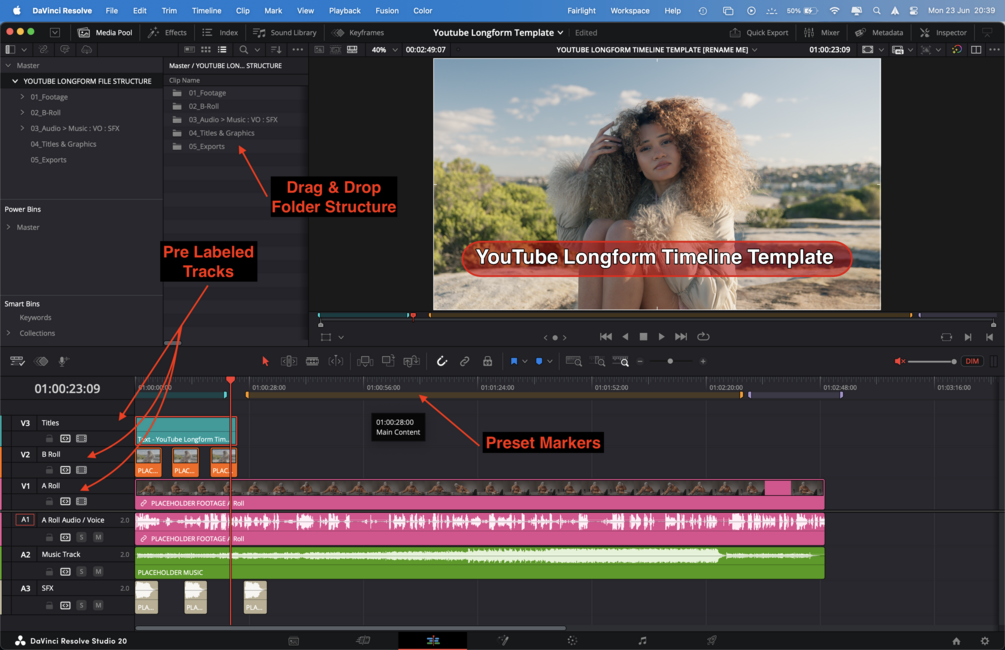1005x650 pixels.
Task: Open macOS Spotlight search icon
Action: tap(876, 10)
